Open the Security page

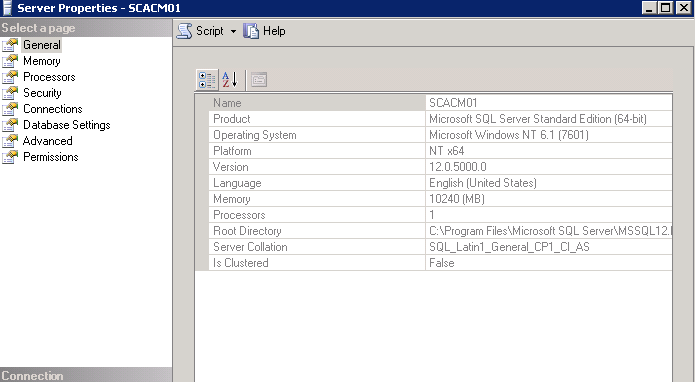click(42, 93)
